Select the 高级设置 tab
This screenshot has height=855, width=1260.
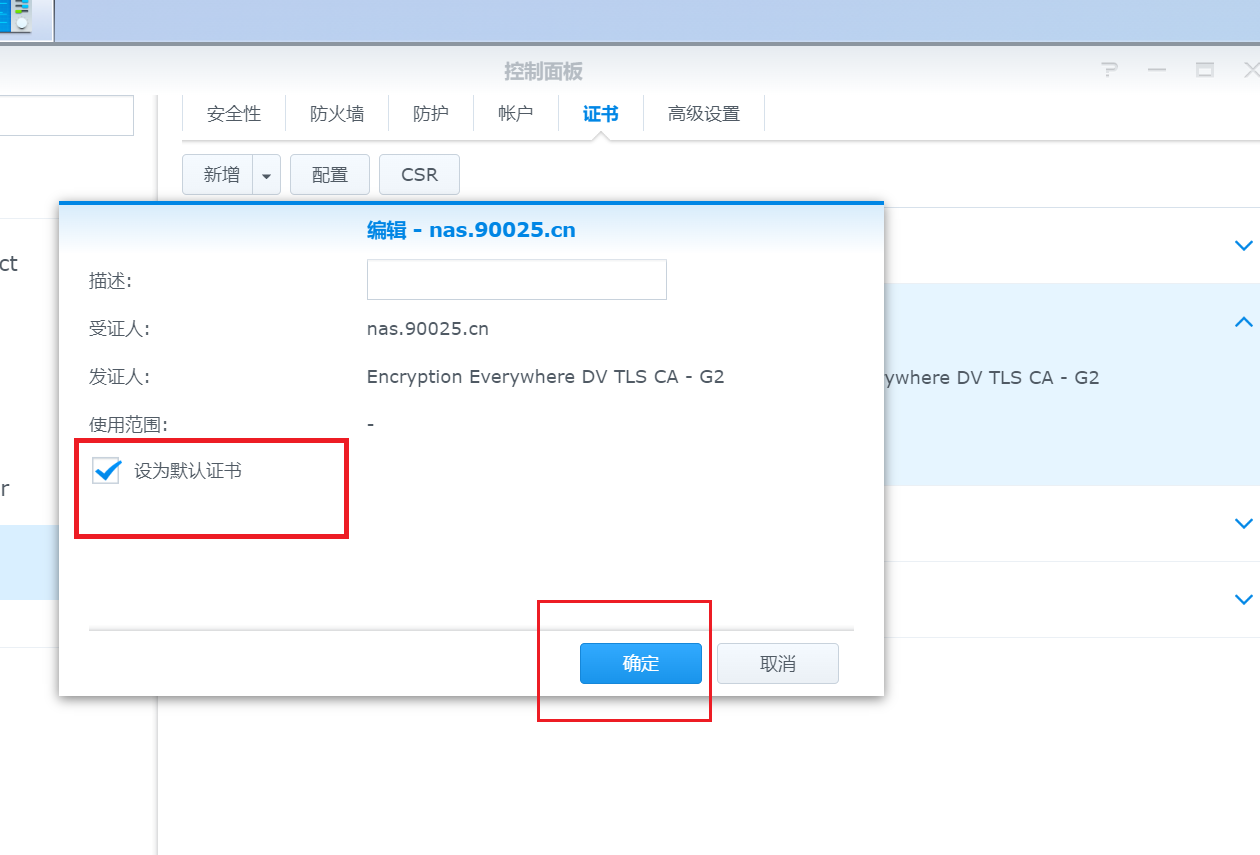click(704, 114)
